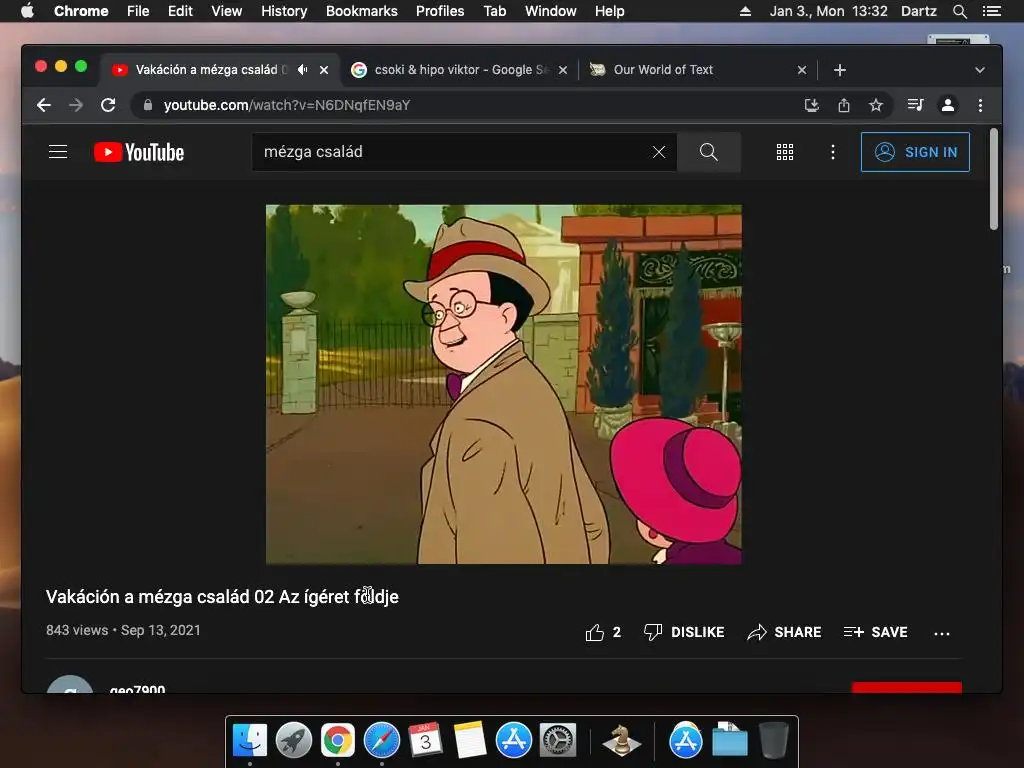The width and height of the screenshot is (1024, 768).
Task: Open Notes from the Dock
Action: (x=470, y=741)
